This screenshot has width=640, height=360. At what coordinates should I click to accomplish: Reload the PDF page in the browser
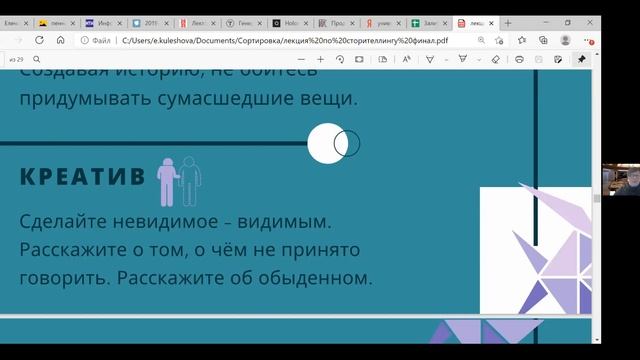click(x=39, y=40)
